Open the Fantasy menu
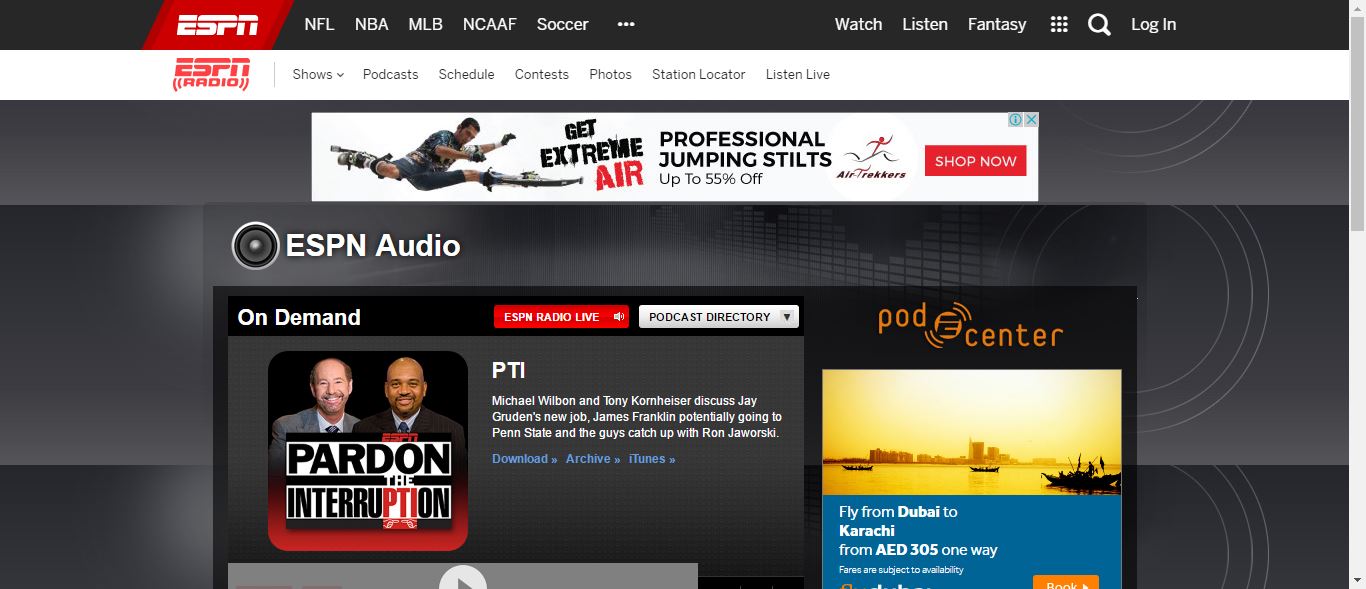The image size is (1366, 589). pyautogui.click(x=997, y=24)
